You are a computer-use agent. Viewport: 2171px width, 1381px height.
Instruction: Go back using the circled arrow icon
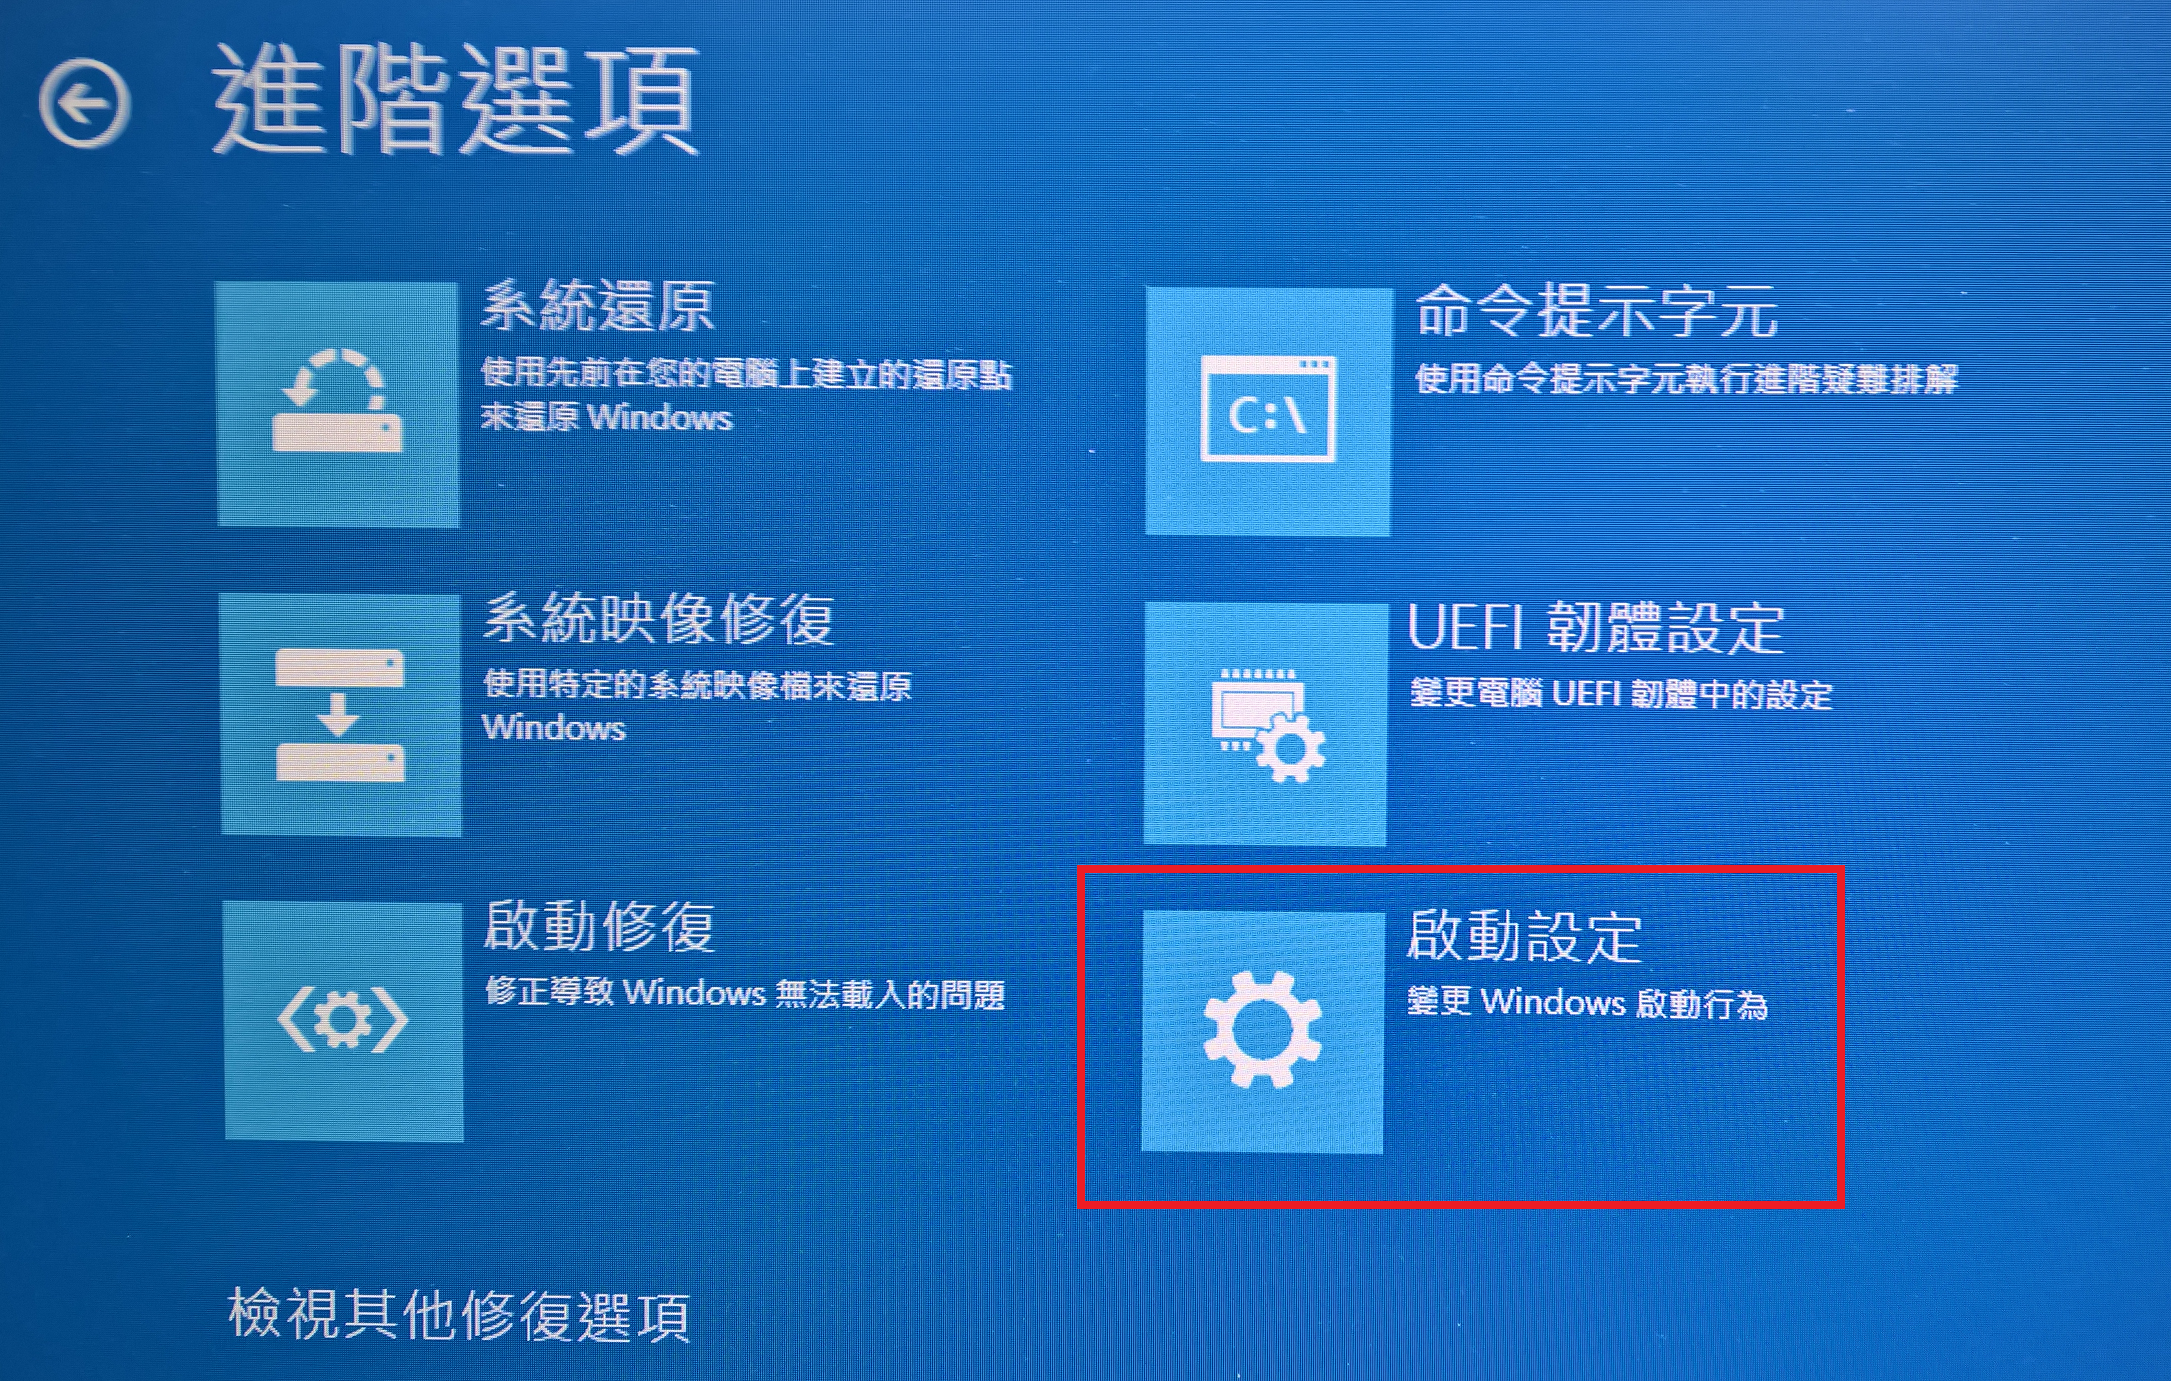tap(84, 103)
